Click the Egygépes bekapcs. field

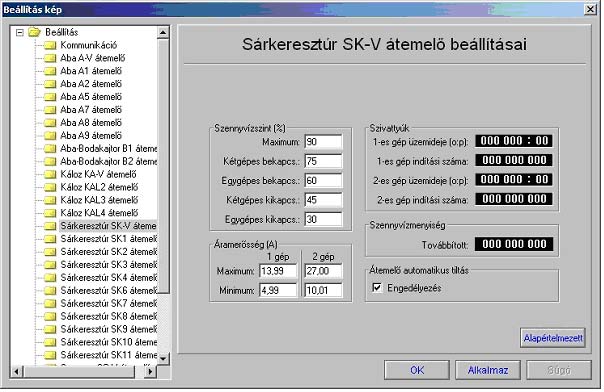point(323,180)
